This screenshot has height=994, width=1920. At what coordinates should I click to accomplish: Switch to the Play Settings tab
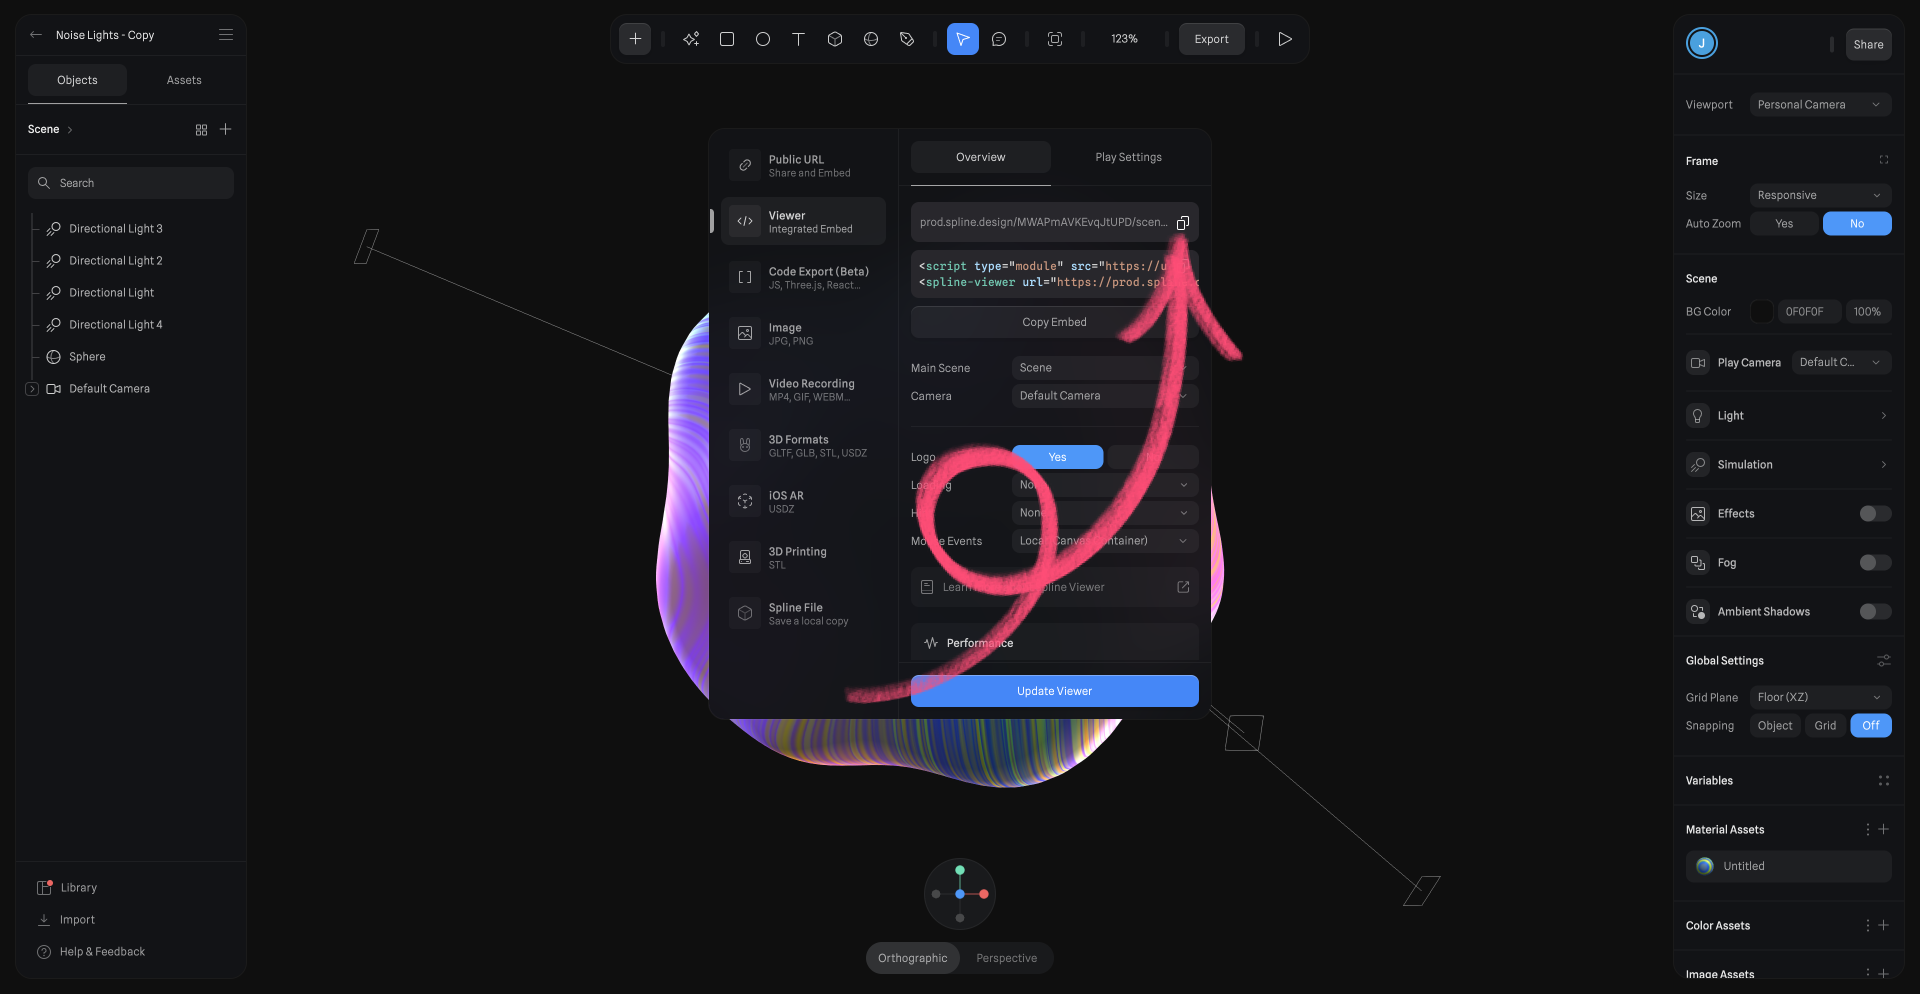(1128, 157)
